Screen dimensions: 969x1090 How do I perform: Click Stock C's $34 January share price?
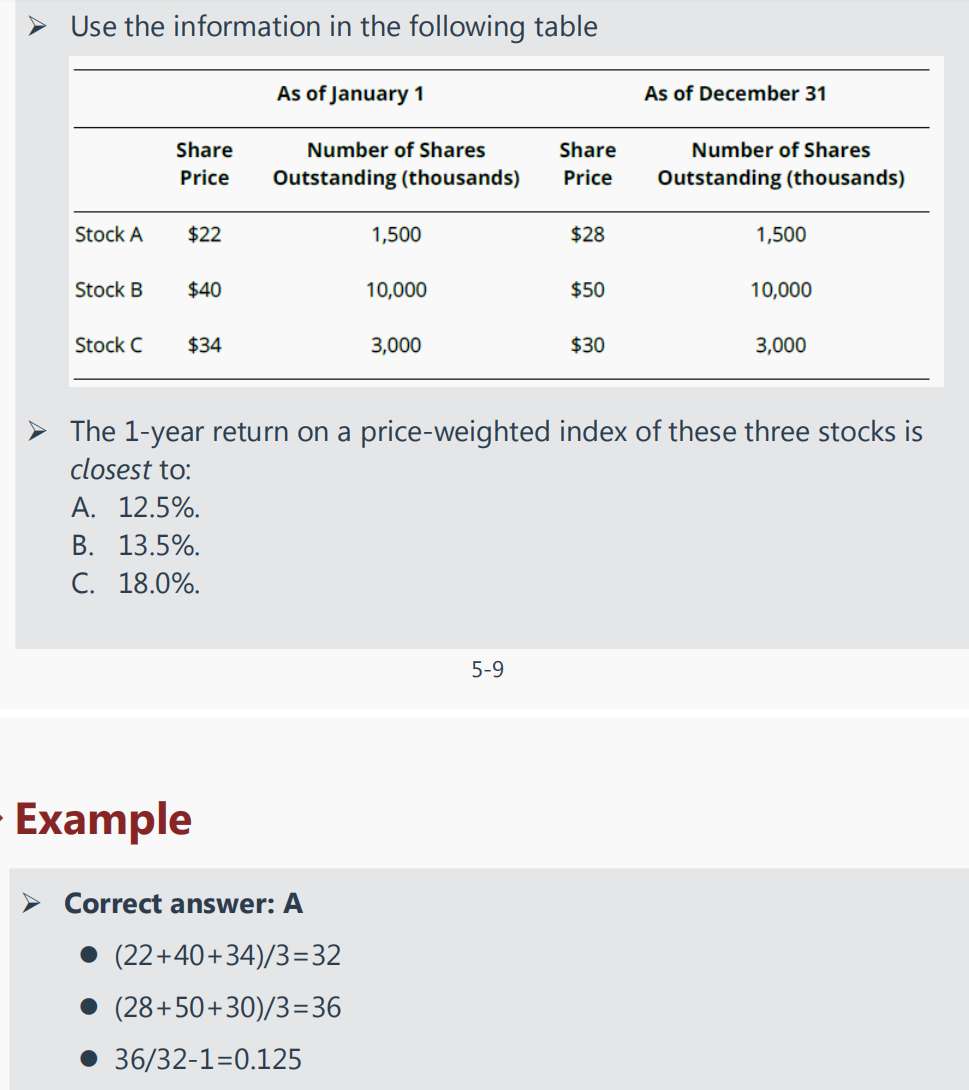point(205,345)
